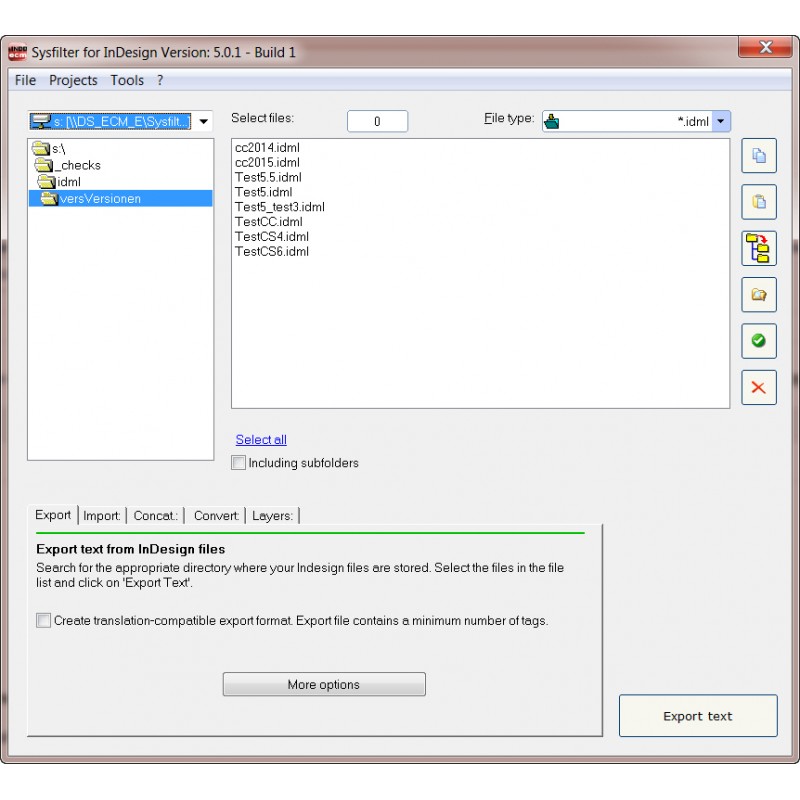The width and height of the screenshot is (800, 800).
Task: Click the file type icon beside *.idml
Action: tap(552, 121)
